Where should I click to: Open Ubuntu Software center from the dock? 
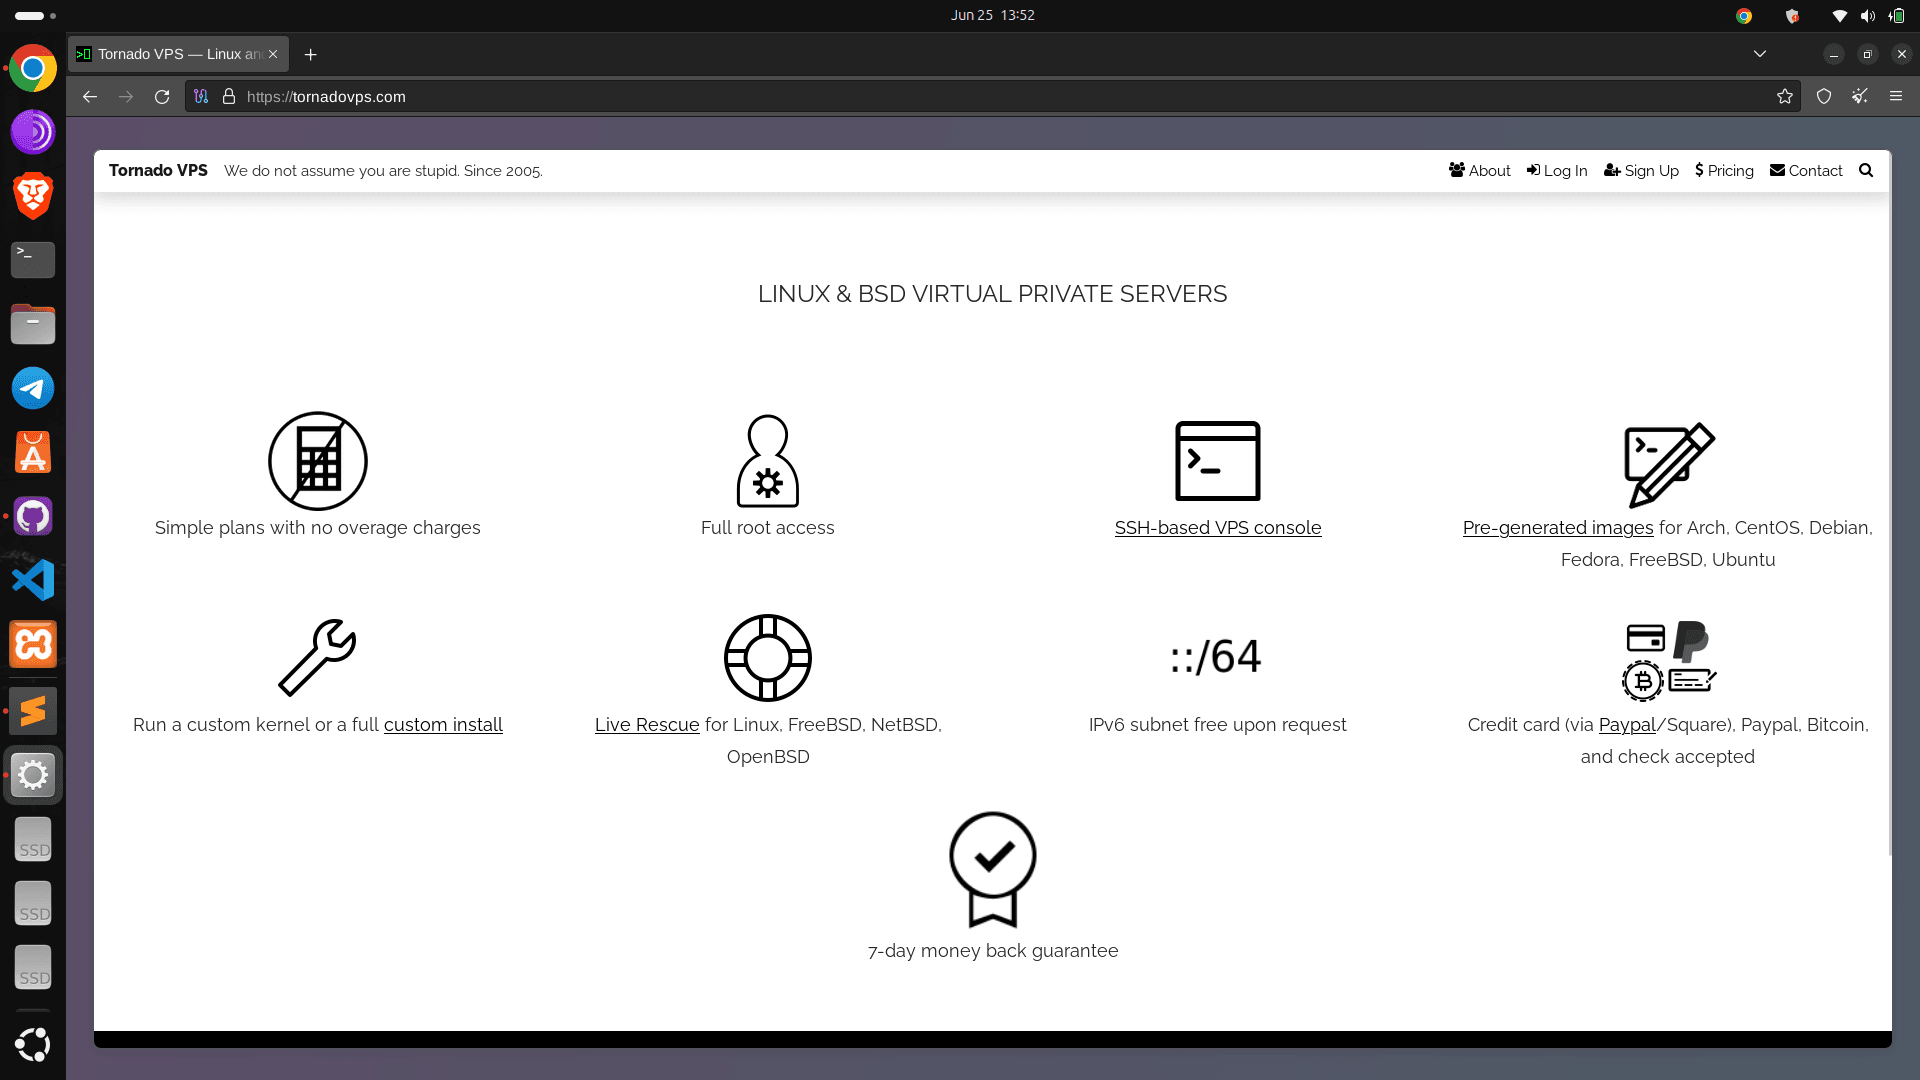pyautogui.click(x=33, y=452)
